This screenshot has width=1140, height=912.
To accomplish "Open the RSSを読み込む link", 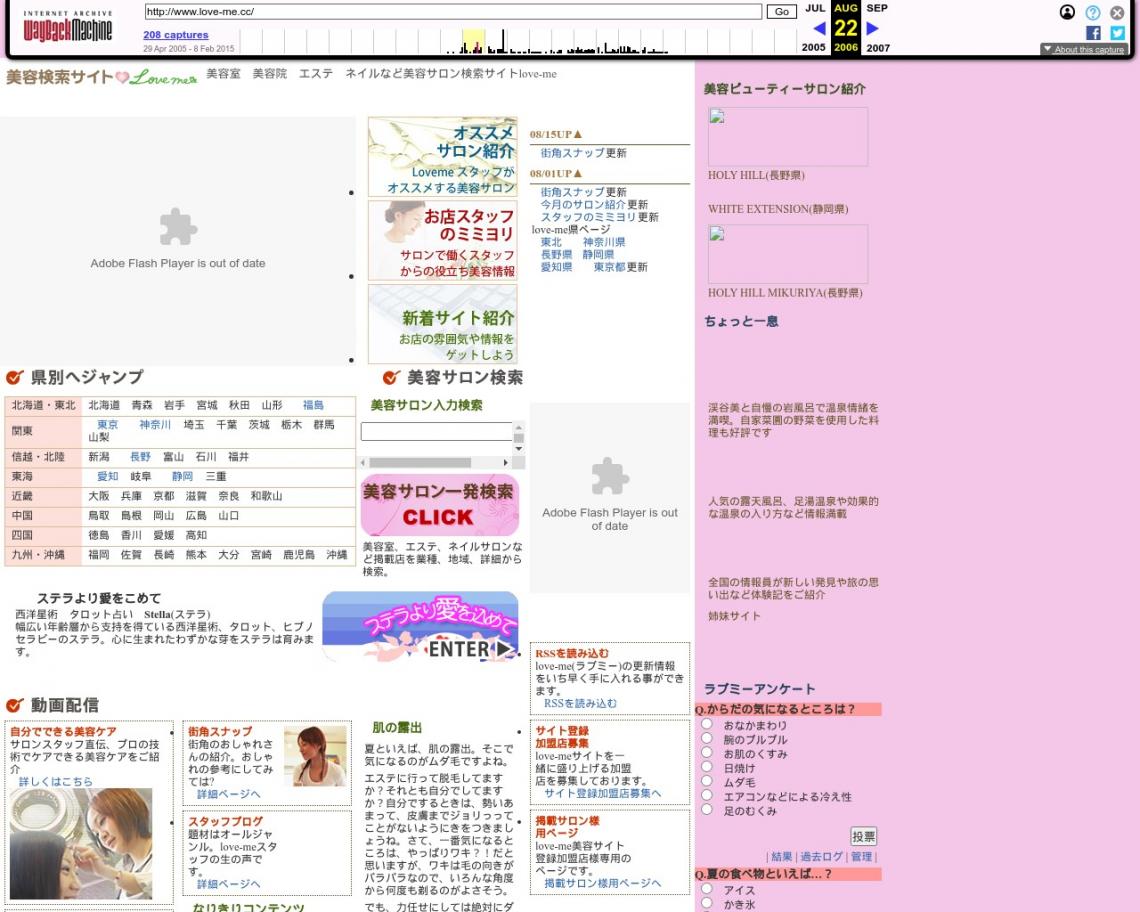I will click(580, 703).
